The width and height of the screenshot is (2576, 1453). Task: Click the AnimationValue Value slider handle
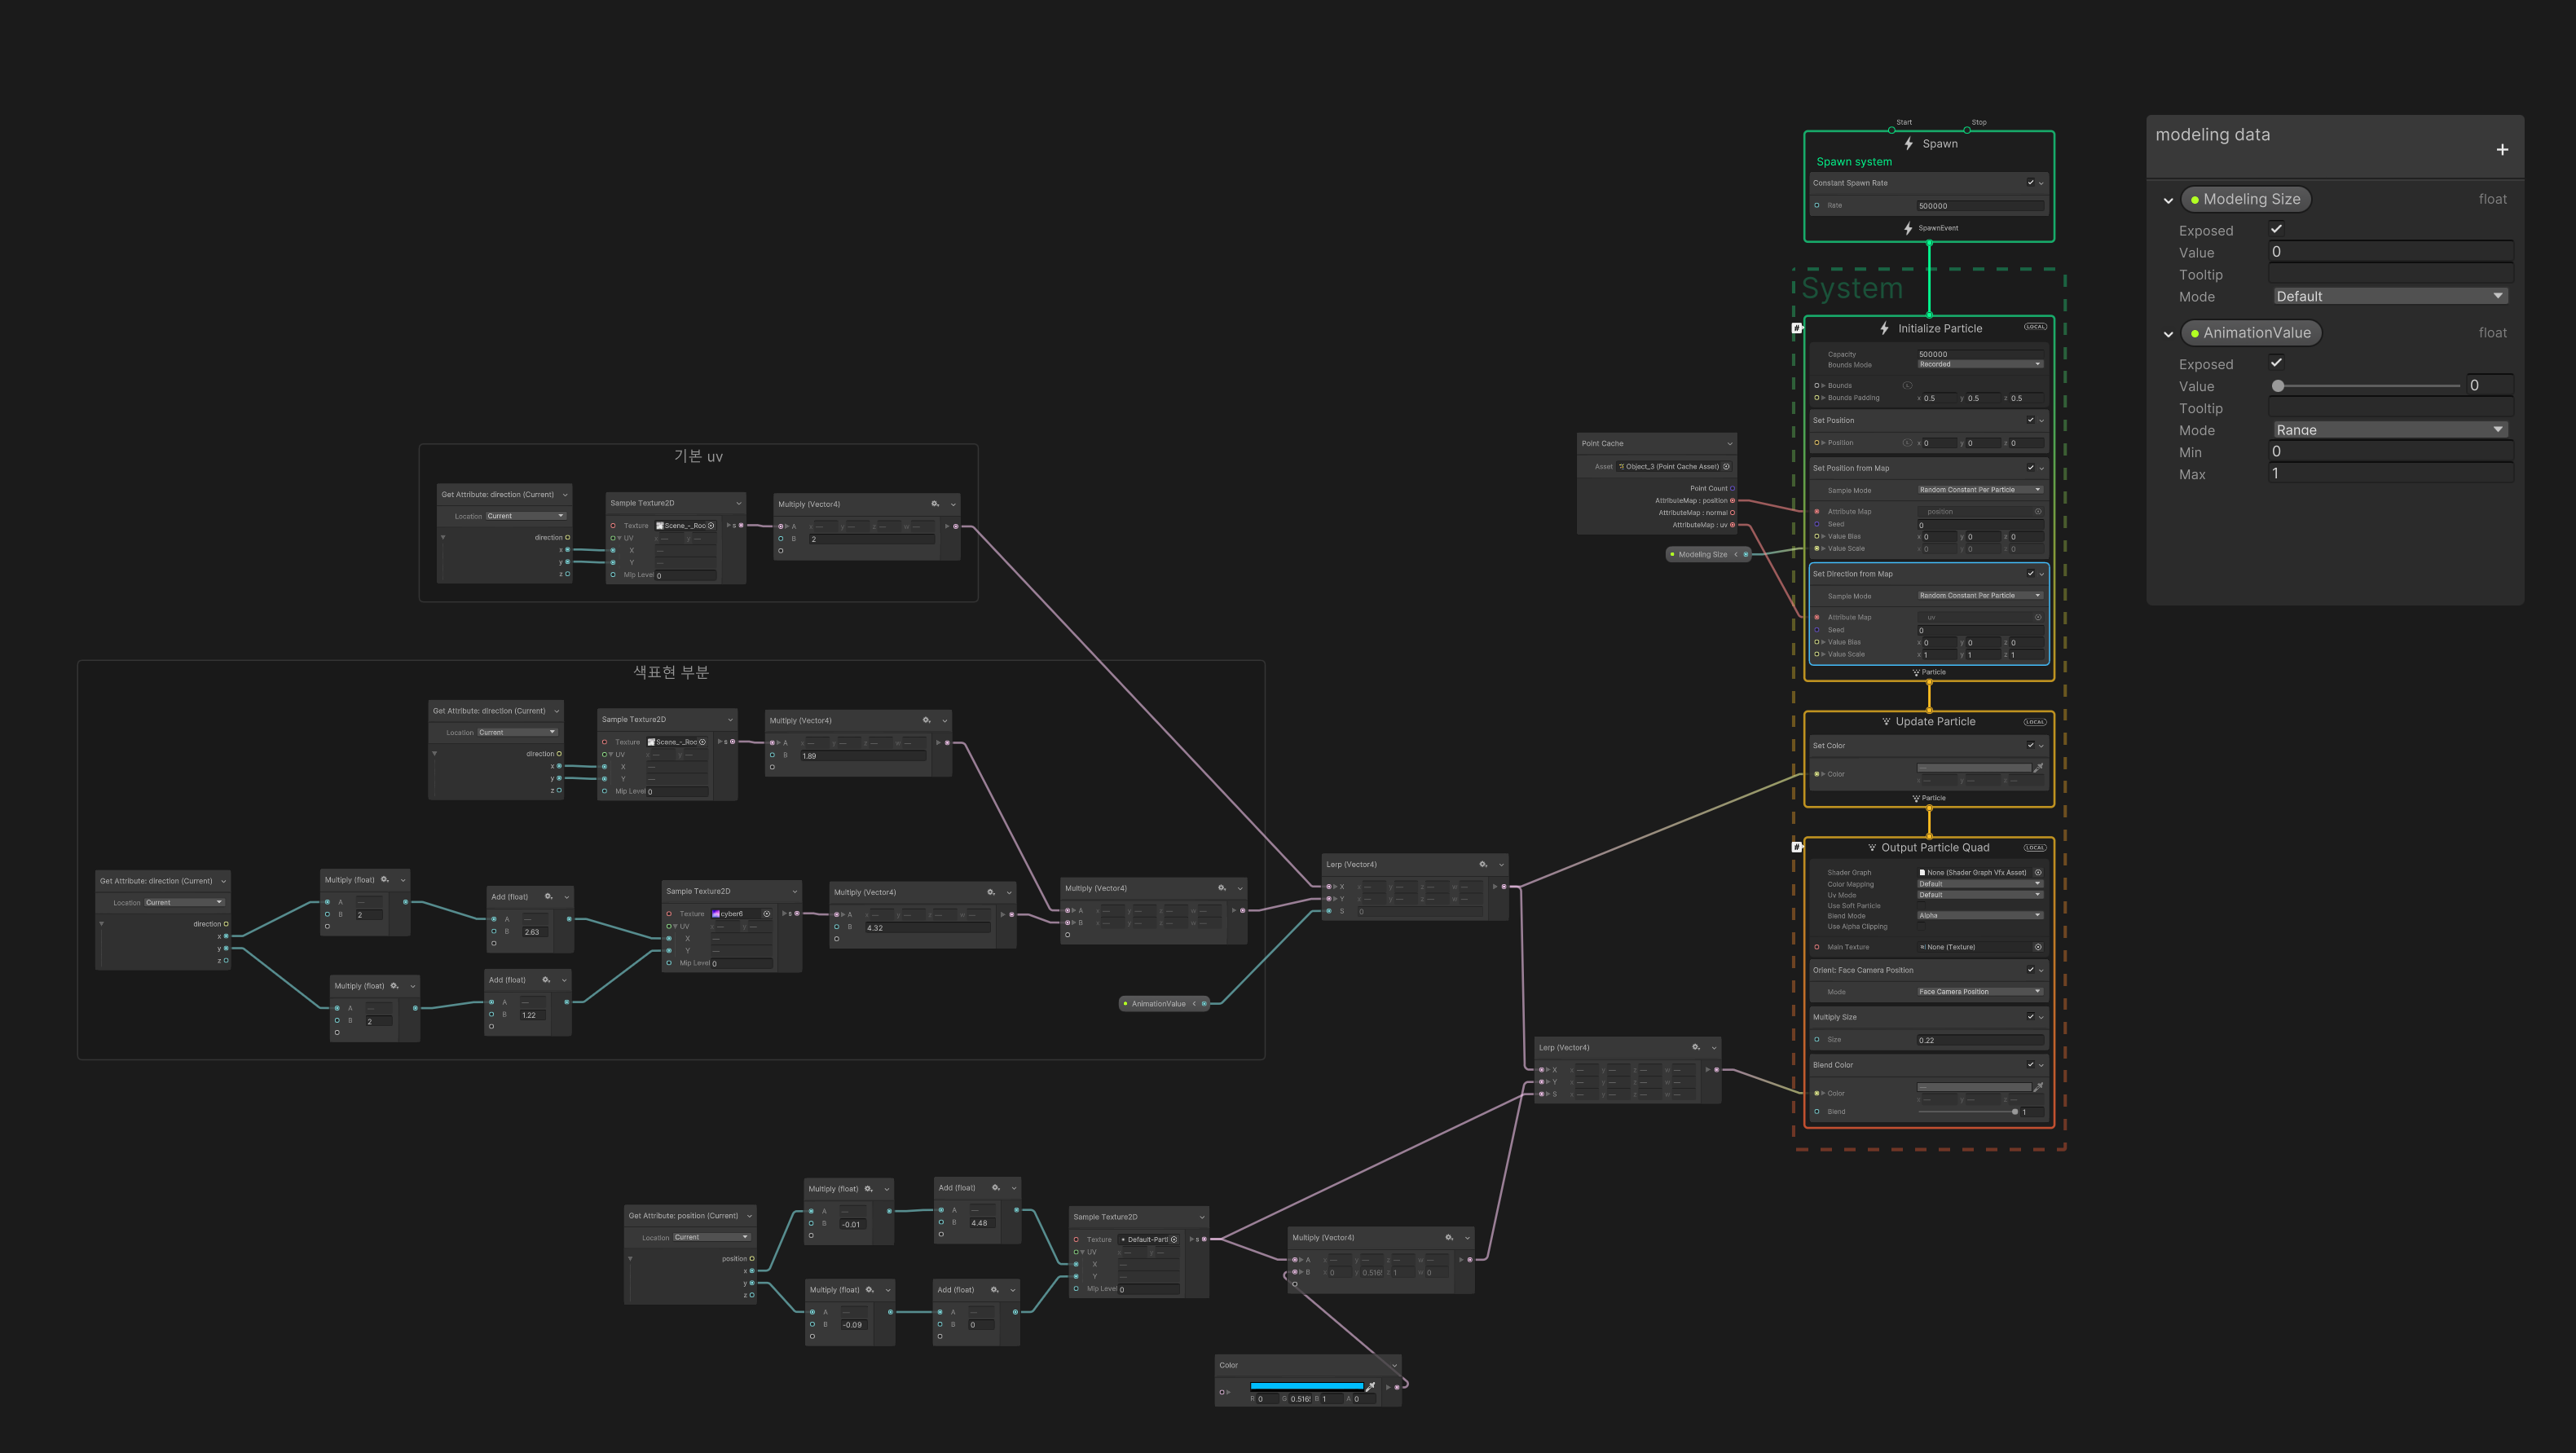pyautogui.click(x=2278, y=386)
